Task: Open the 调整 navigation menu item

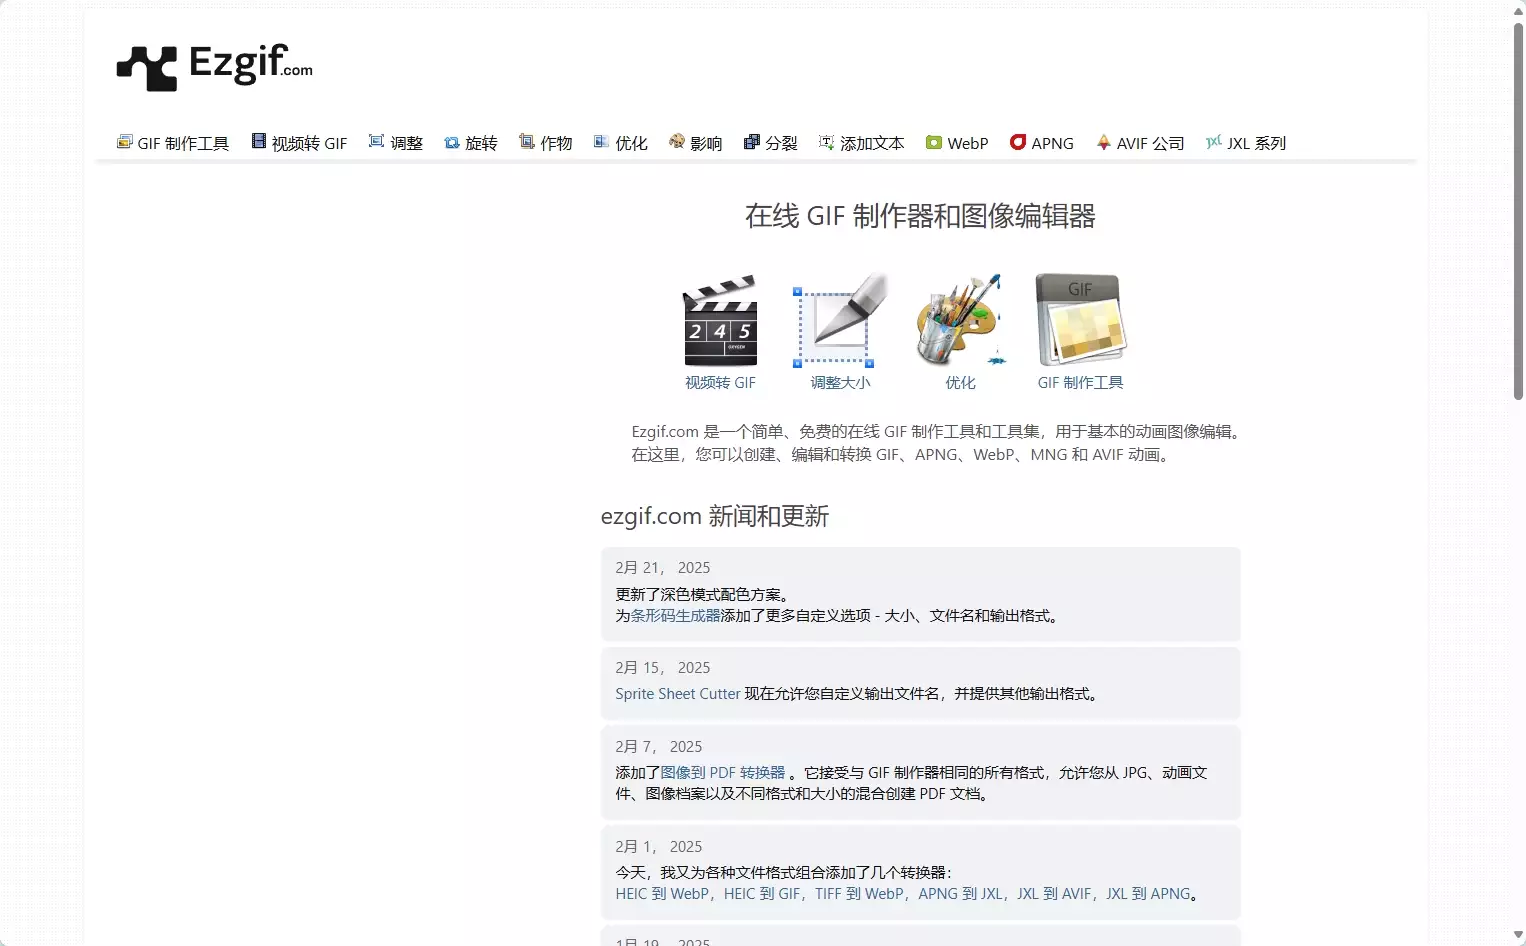Action: click(396, 143)
